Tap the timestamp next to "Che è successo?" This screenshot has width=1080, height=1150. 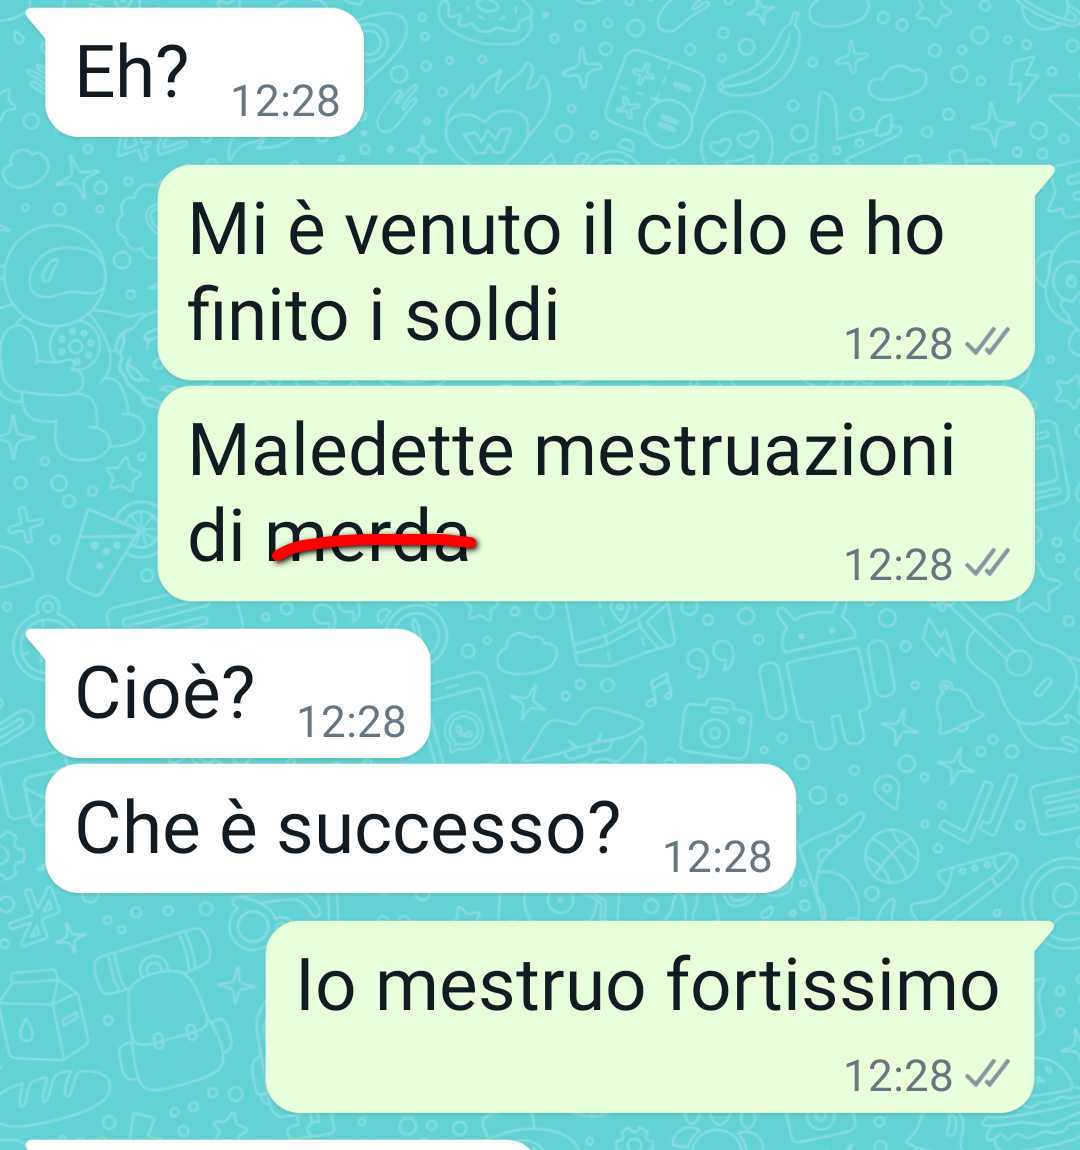click(x=717, y=857)
